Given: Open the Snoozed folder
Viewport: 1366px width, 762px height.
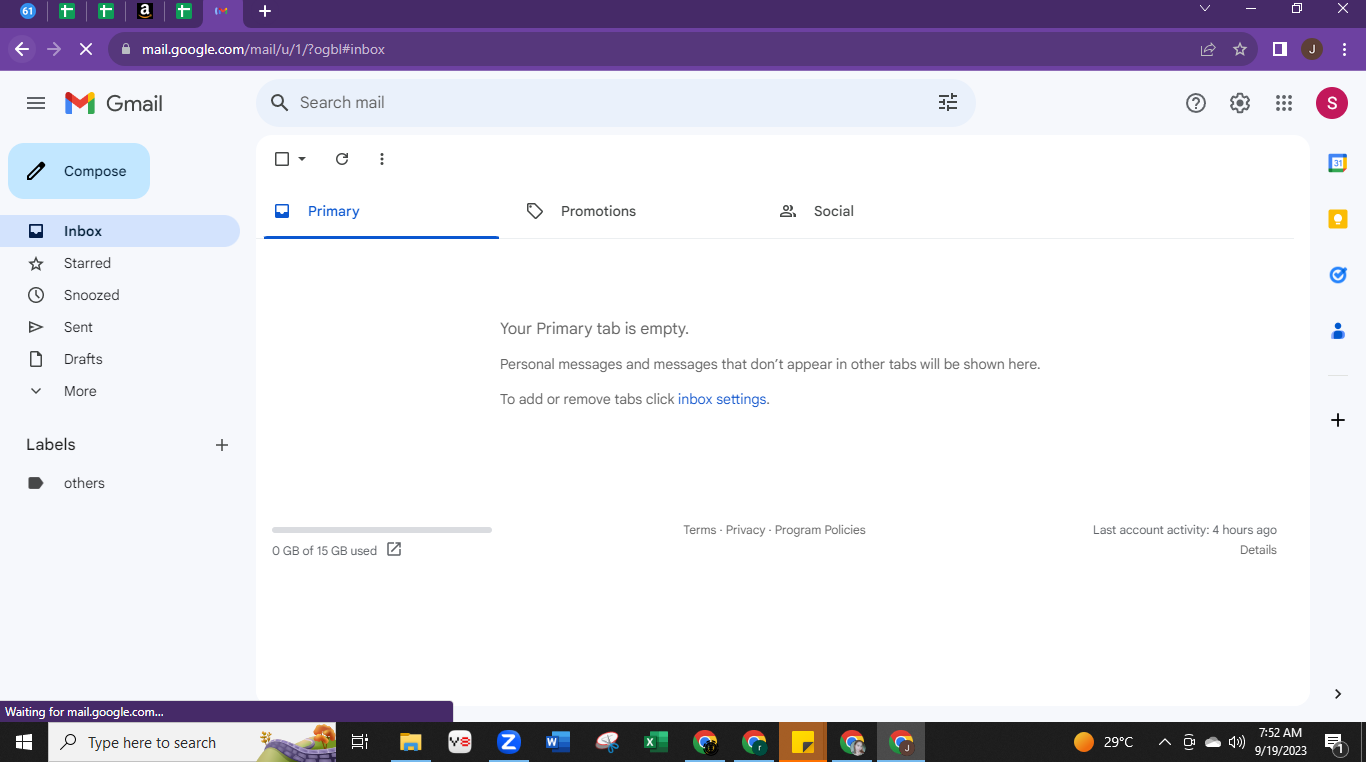Looking at the screenshot, I should (120, 295).
